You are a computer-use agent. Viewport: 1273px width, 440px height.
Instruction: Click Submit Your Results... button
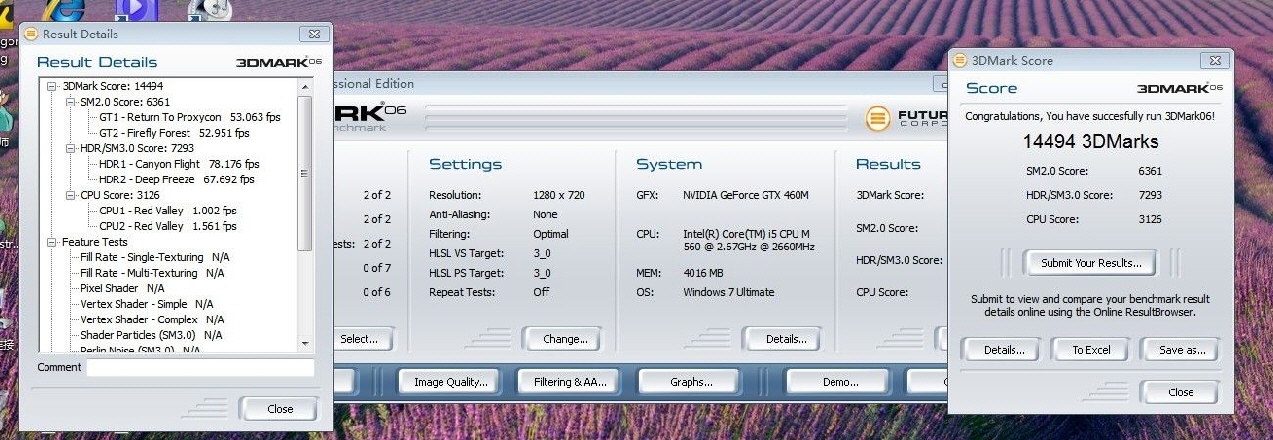1090,263
